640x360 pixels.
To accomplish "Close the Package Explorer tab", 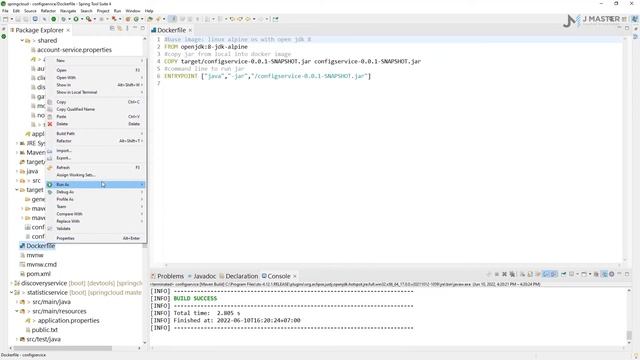I will tap(68, 30).
